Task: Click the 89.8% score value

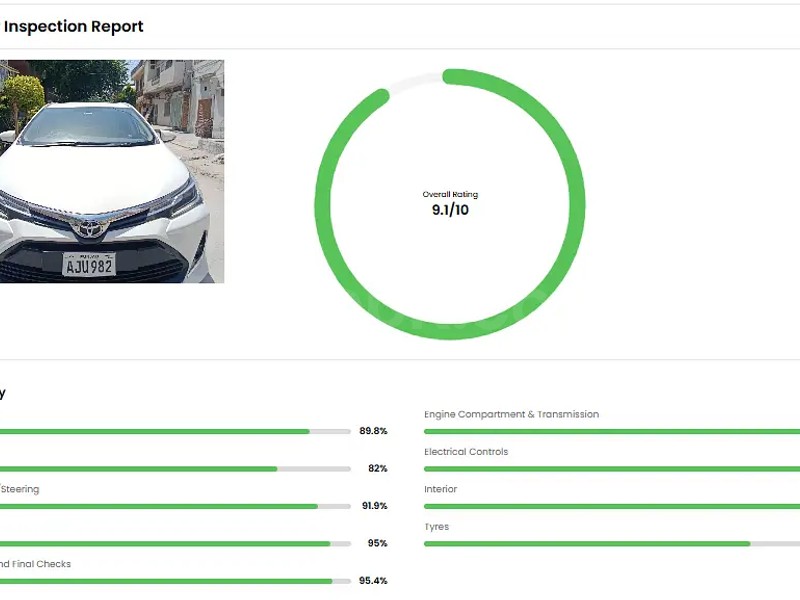Action: pyautogui.click(x=373, y=431)
